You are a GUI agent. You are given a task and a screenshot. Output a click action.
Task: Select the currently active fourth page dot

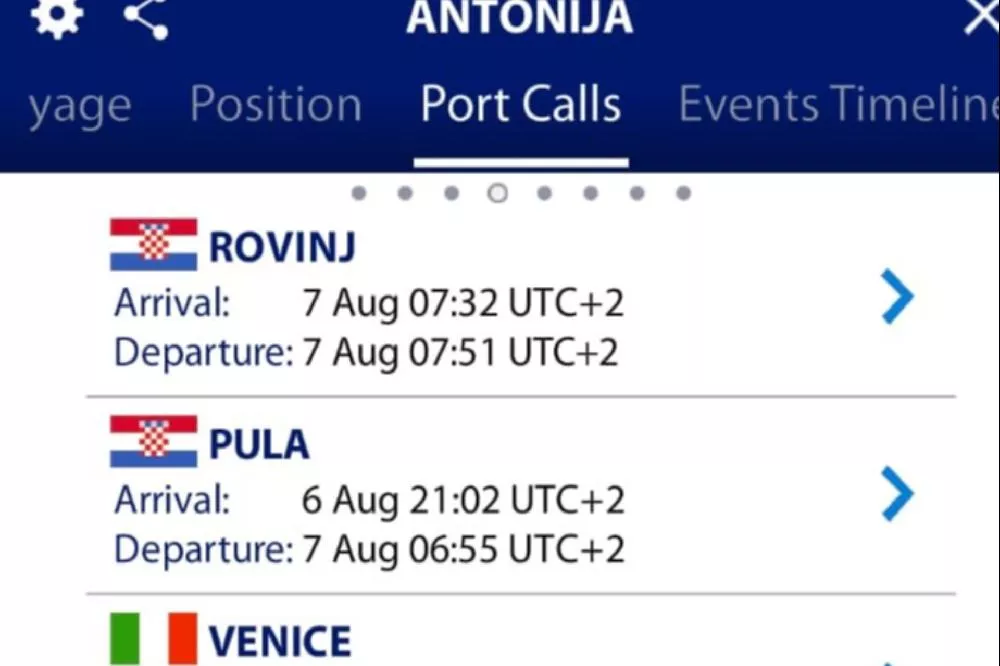497,193
